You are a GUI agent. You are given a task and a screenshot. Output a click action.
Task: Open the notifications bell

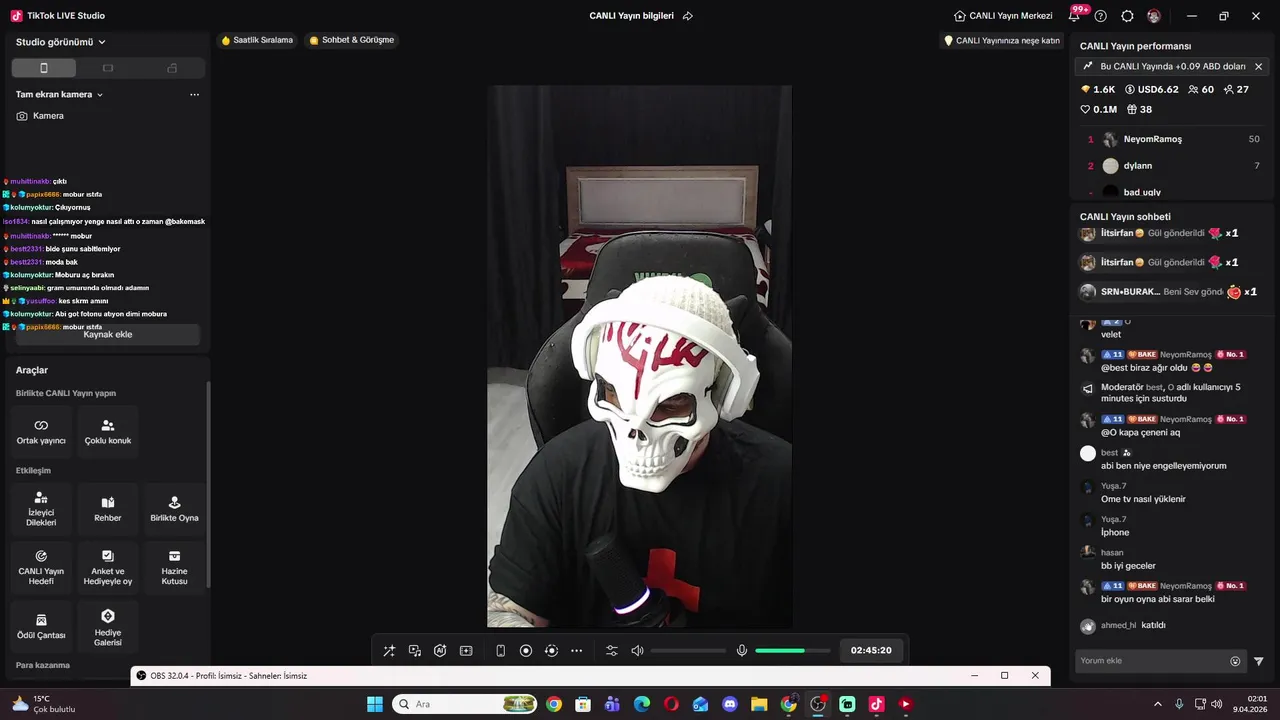[x=1075, y=16]
